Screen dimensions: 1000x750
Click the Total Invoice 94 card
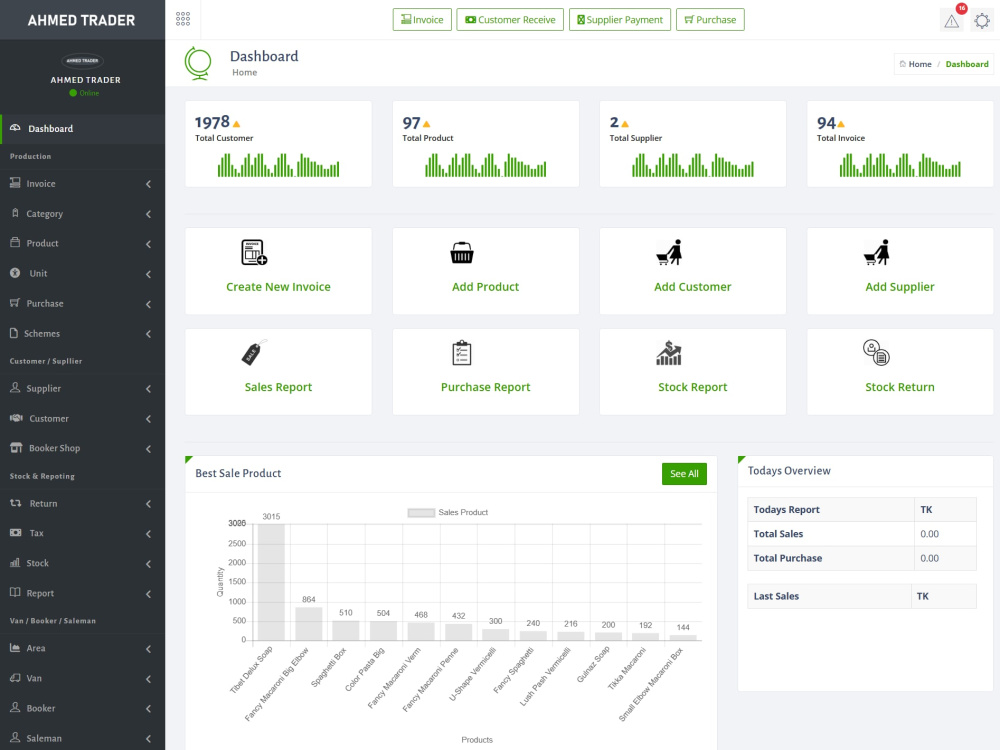900,143
